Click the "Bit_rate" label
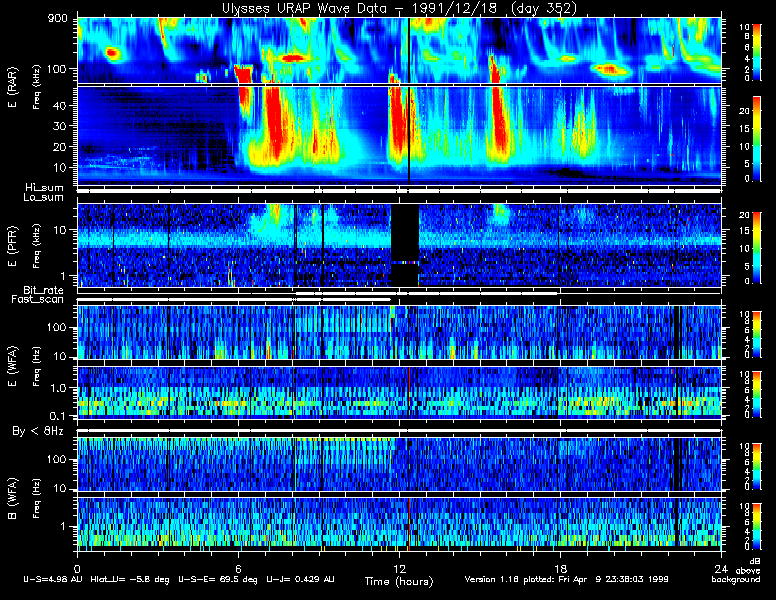The image size is (776, 600). pos(44,290)
